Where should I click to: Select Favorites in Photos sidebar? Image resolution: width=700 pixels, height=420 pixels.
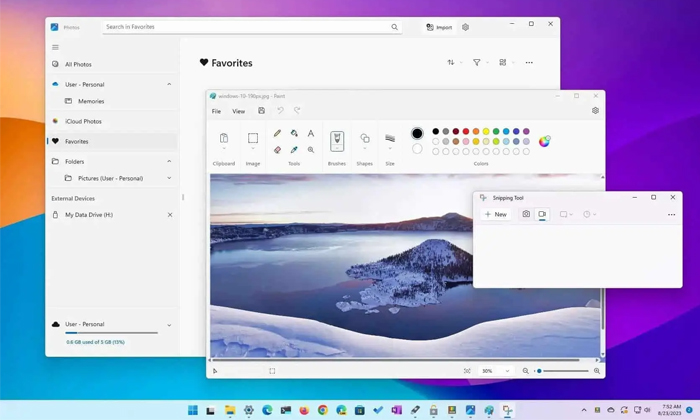pyautogui.click(x=112, y=141)
